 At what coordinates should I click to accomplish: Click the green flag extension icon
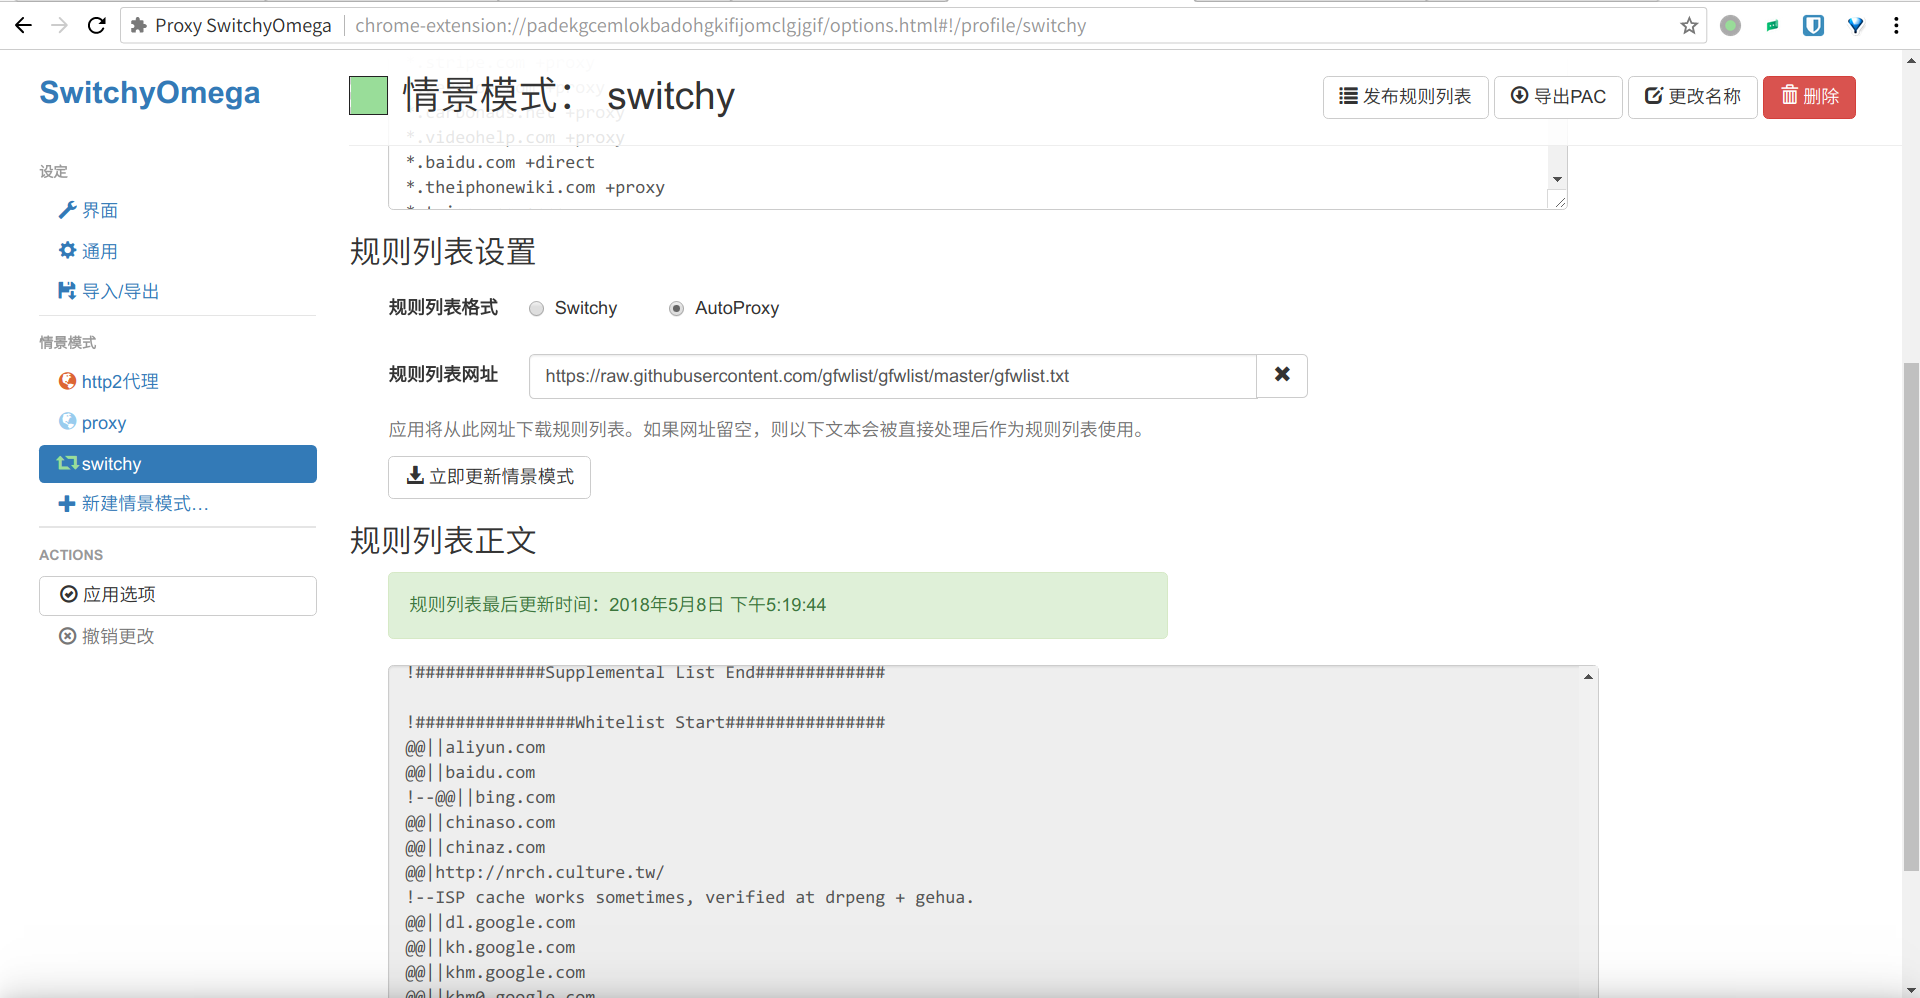(1772, 25)
